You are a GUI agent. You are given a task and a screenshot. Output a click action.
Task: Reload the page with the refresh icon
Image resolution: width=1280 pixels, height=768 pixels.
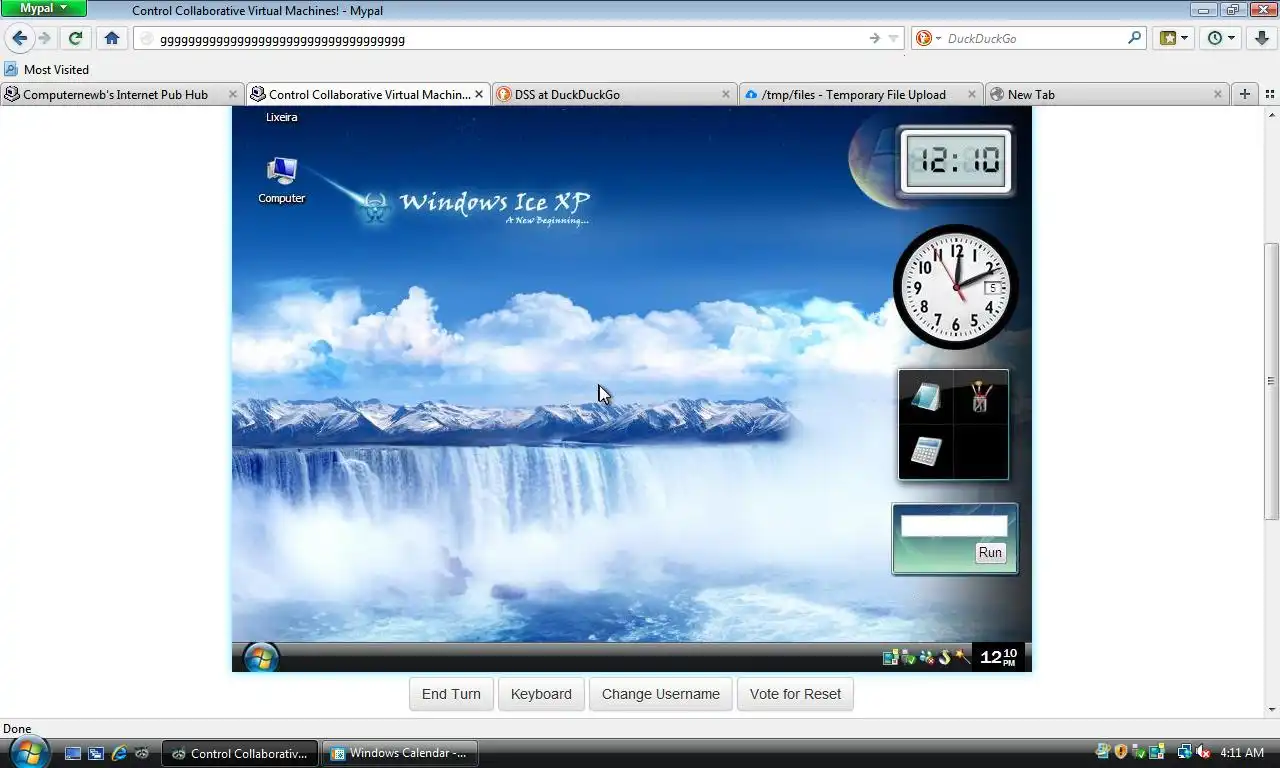pos(75,38)
